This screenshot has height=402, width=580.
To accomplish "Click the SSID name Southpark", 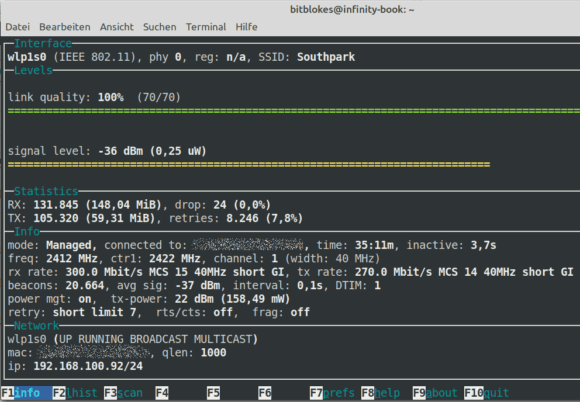I will click(x=326, y=57).
